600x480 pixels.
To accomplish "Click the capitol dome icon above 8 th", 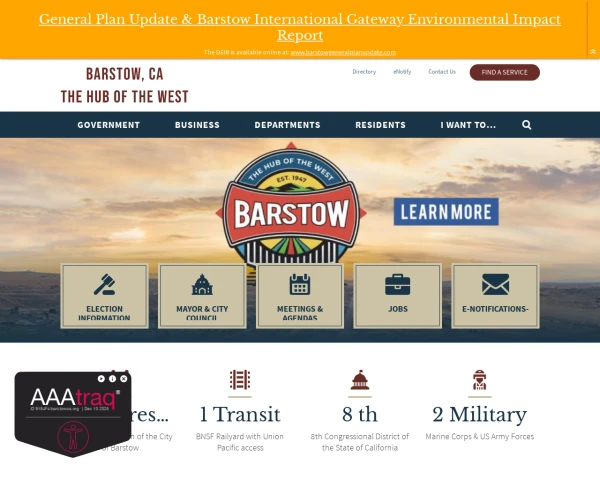I will [360, 380].
